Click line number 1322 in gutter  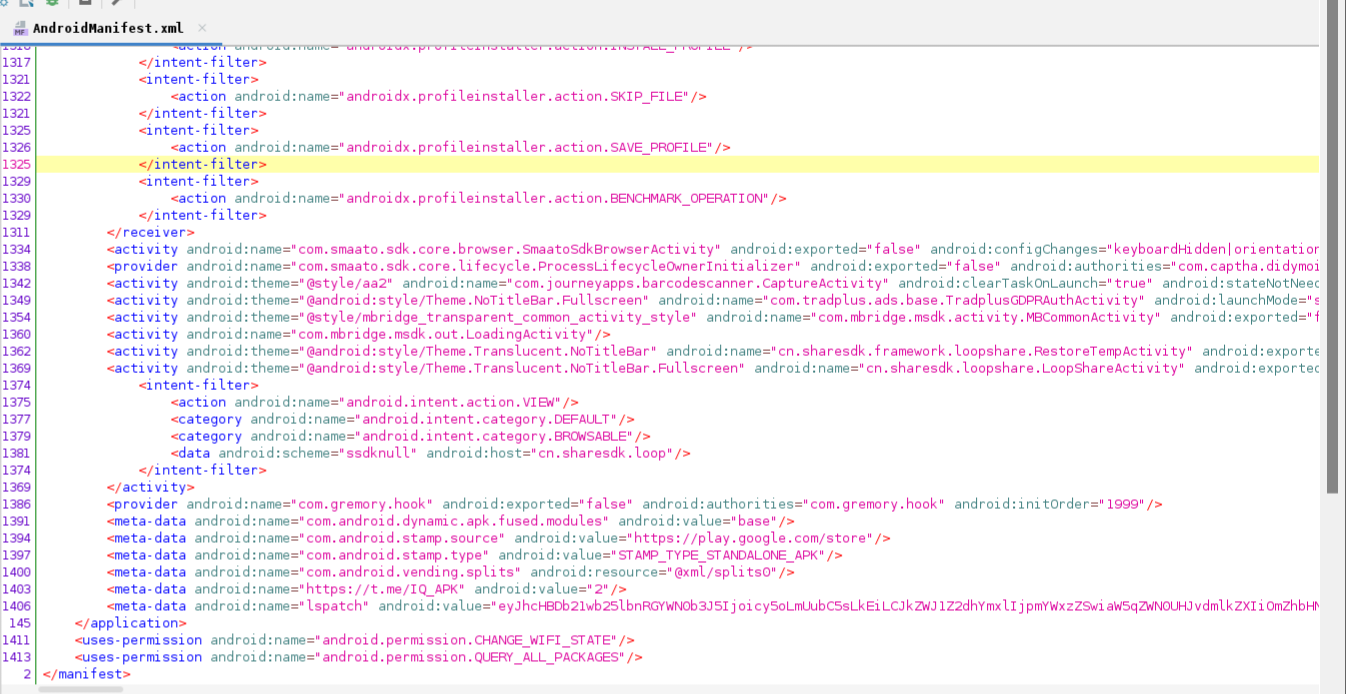click(x=16, y=96)
